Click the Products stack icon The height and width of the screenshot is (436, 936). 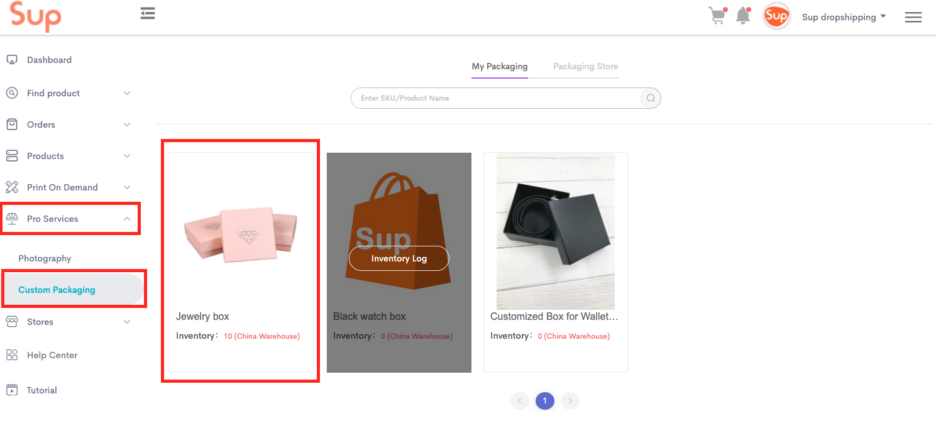coord(11,156)
